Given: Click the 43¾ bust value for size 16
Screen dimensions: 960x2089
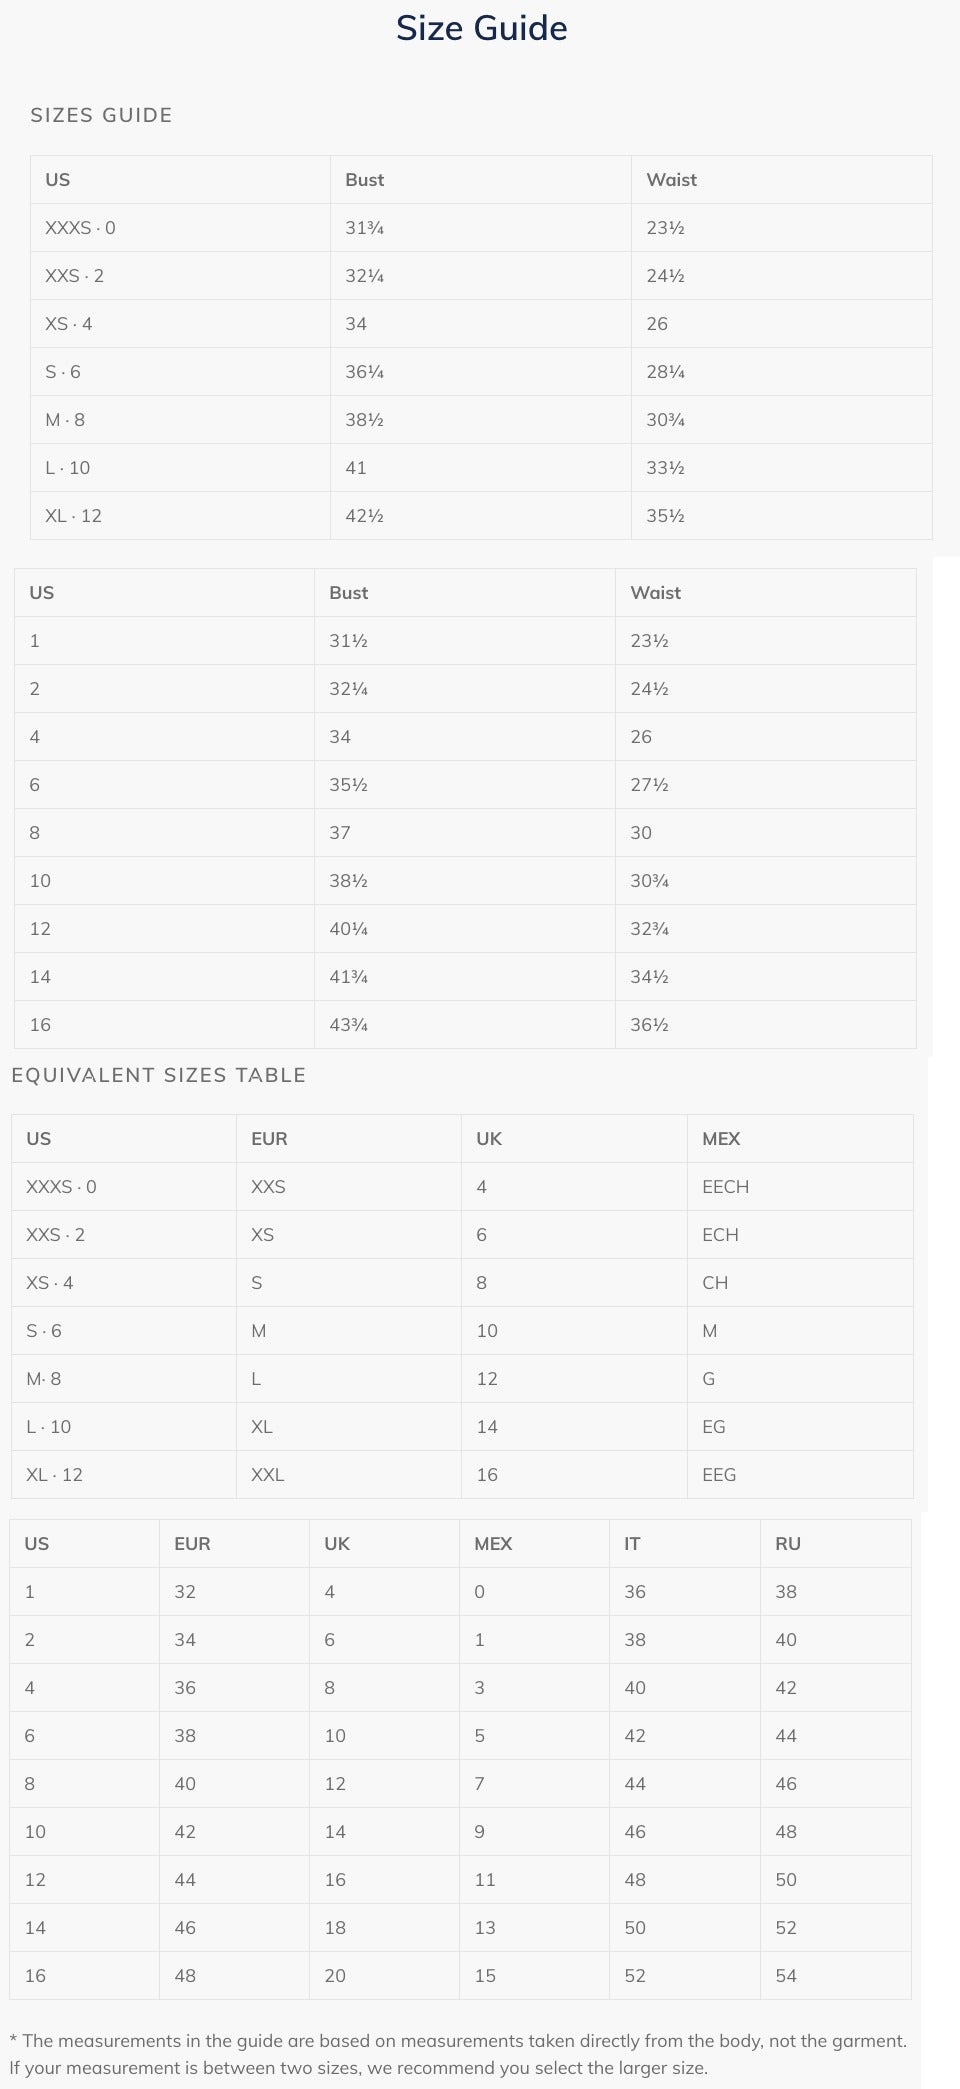Looking at the screenshot, I should pos(348,1025).
